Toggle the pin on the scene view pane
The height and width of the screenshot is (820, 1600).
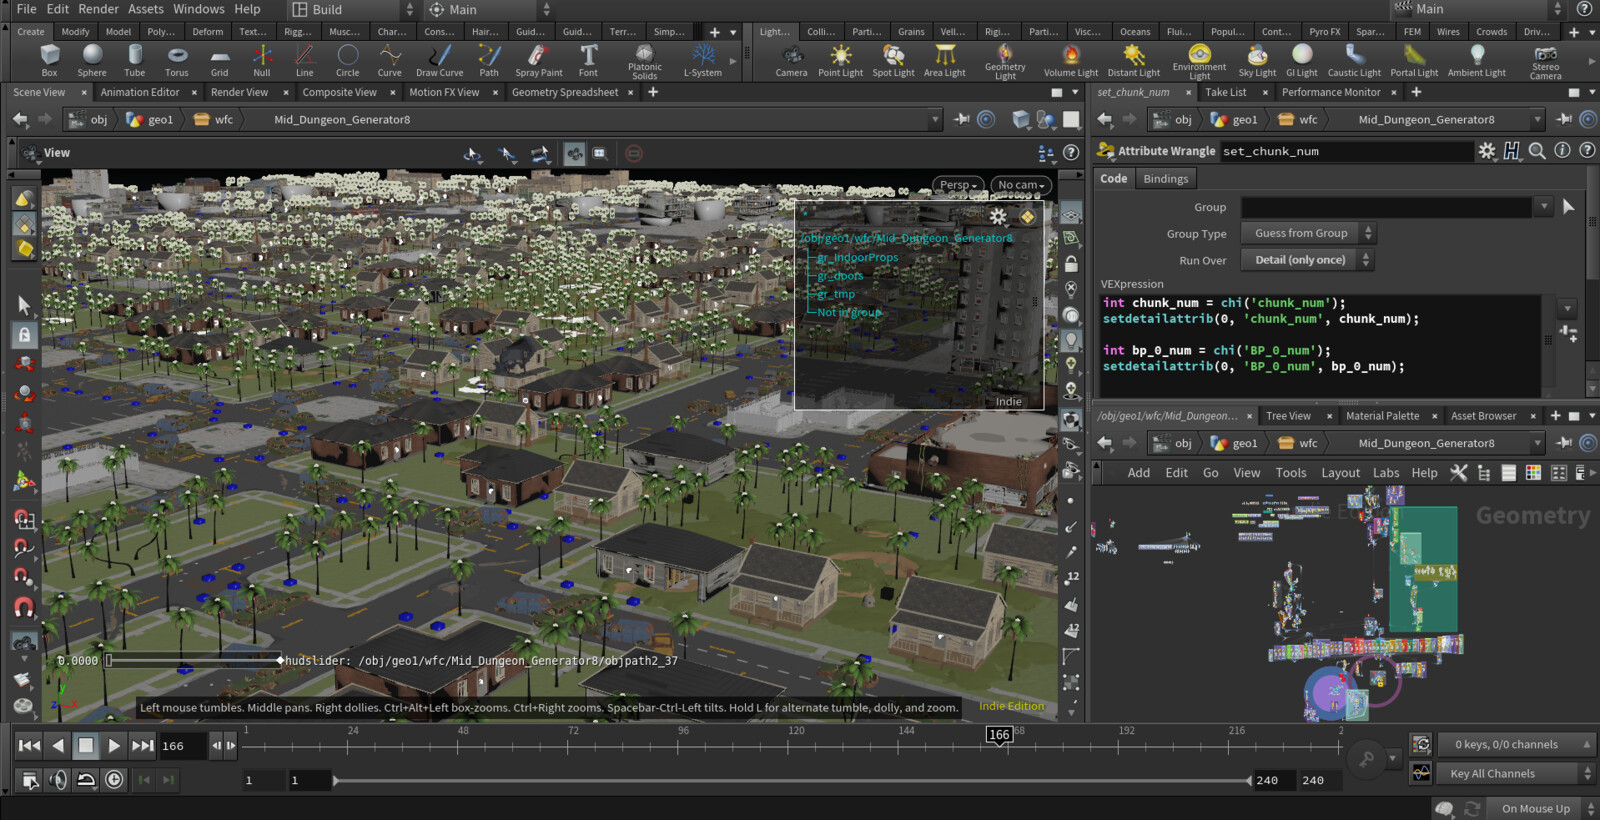[962, 119]
